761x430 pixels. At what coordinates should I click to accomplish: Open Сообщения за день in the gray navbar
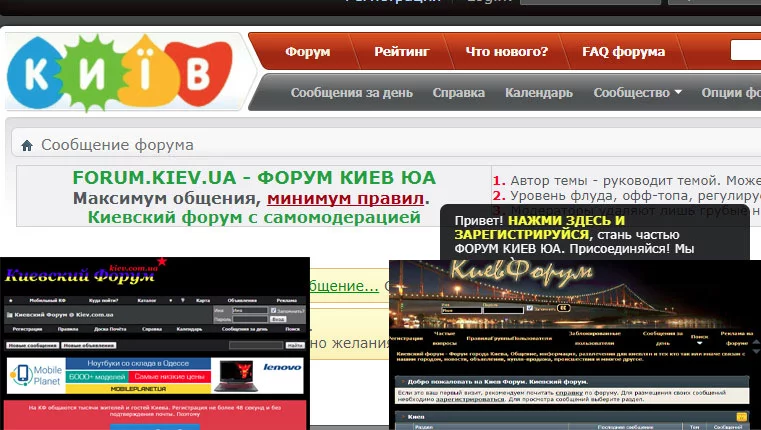coord(352,93)
